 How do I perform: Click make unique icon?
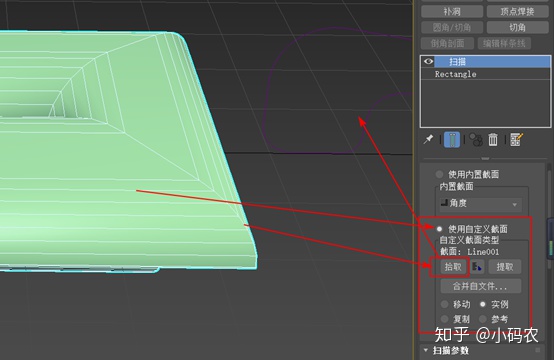coord(476,140)
